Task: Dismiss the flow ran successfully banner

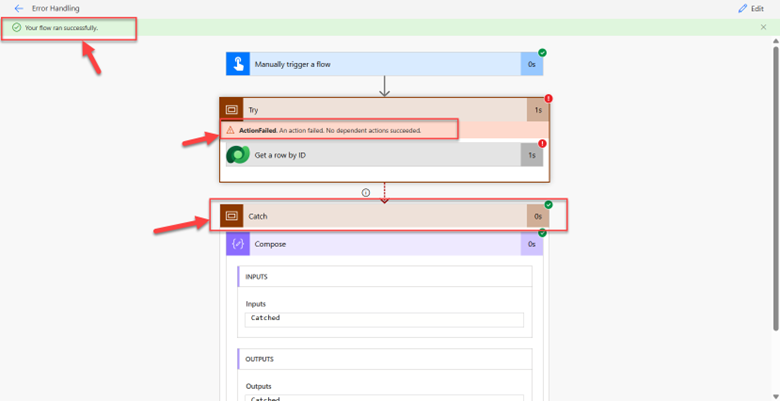Action: point(764,27)
